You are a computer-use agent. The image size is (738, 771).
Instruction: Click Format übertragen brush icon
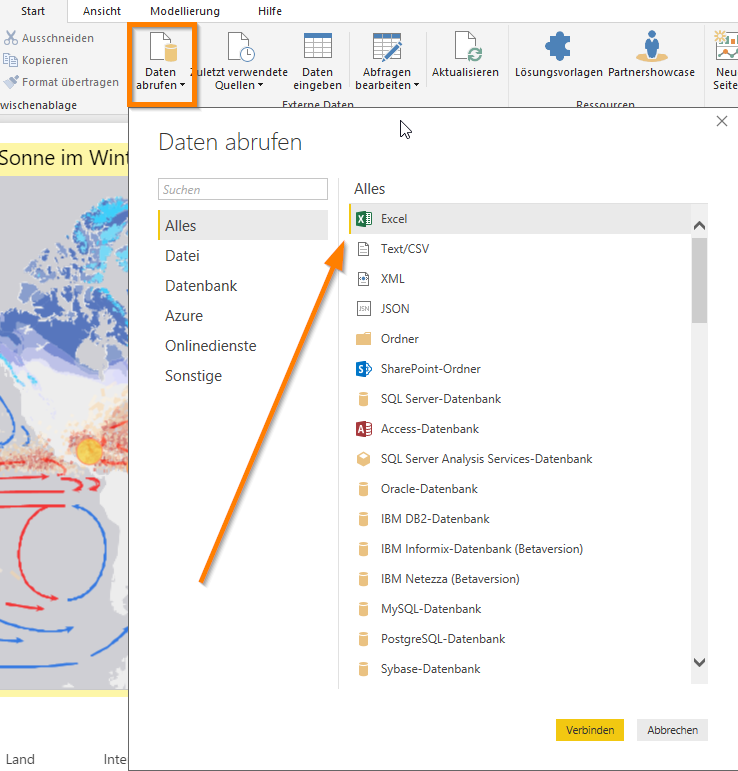click(x=11, y=82)
